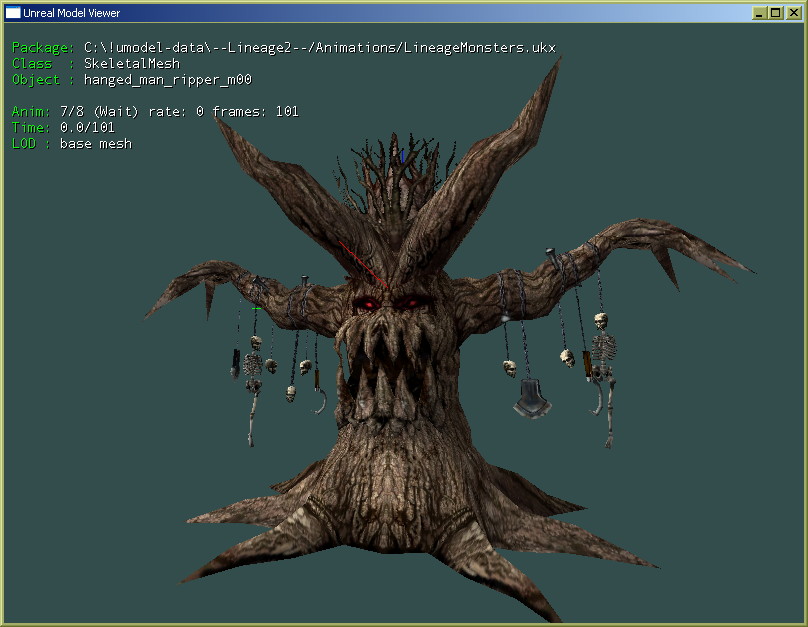The height and width of the screenshot is (627, 808).
Task: Click the Unreal Model Viewer title text
Action: tap(72, 13)
